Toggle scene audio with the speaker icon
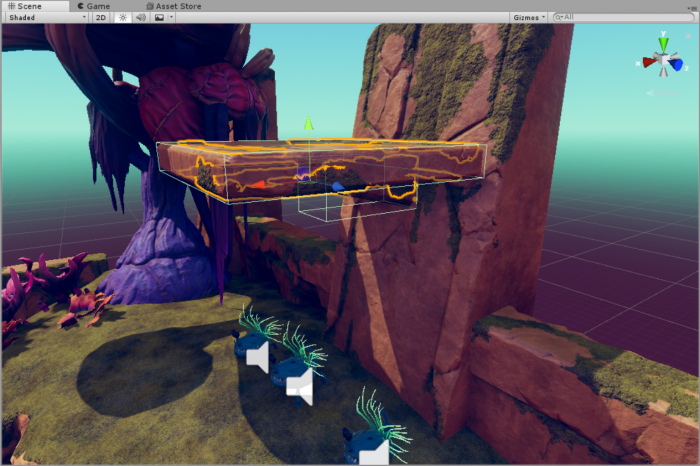This screenshot has width=700, height=466. point(140,17)
